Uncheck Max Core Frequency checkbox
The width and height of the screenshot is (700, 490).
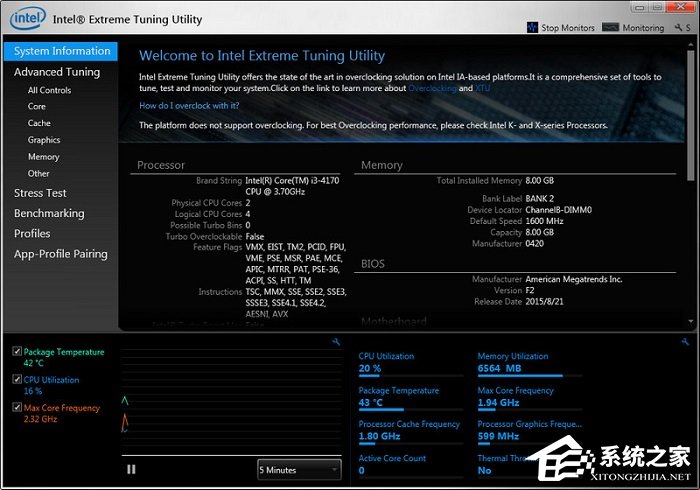click(x=17, y=407)
